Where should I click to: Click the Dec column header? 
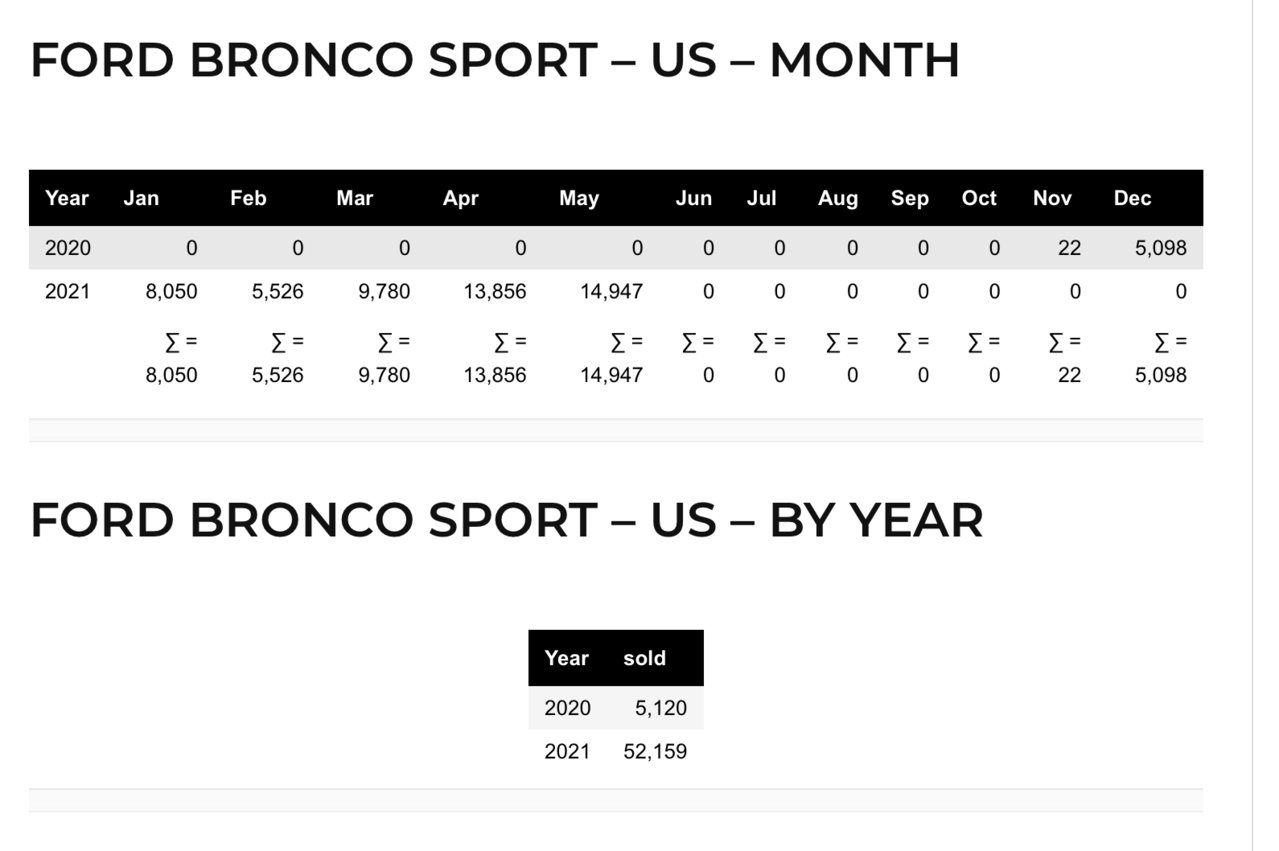(x=1132, y=198)
